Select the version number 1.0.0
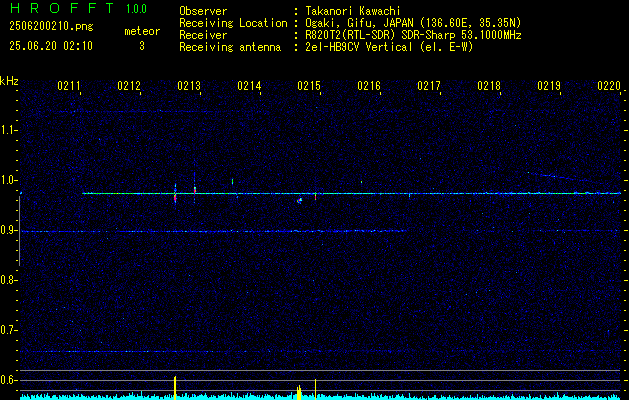 pyautogui.click(x=136, y=9)
